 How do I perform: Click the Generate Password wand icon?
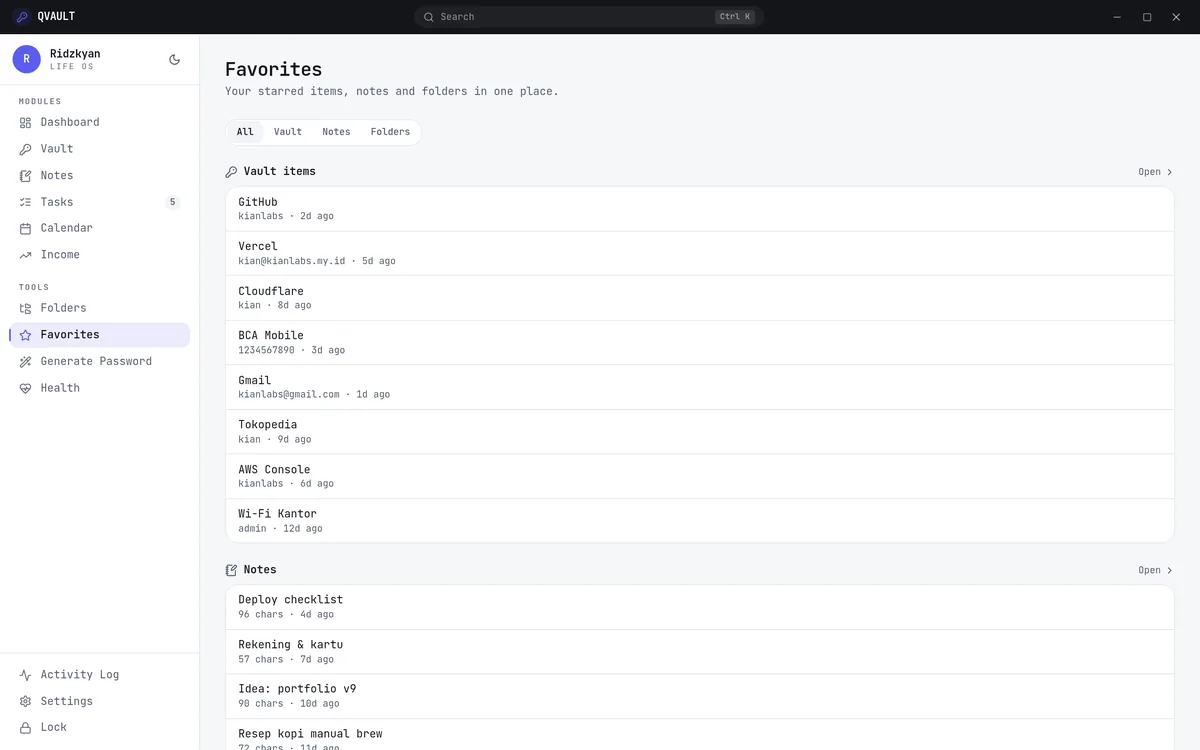pos(26,361)
